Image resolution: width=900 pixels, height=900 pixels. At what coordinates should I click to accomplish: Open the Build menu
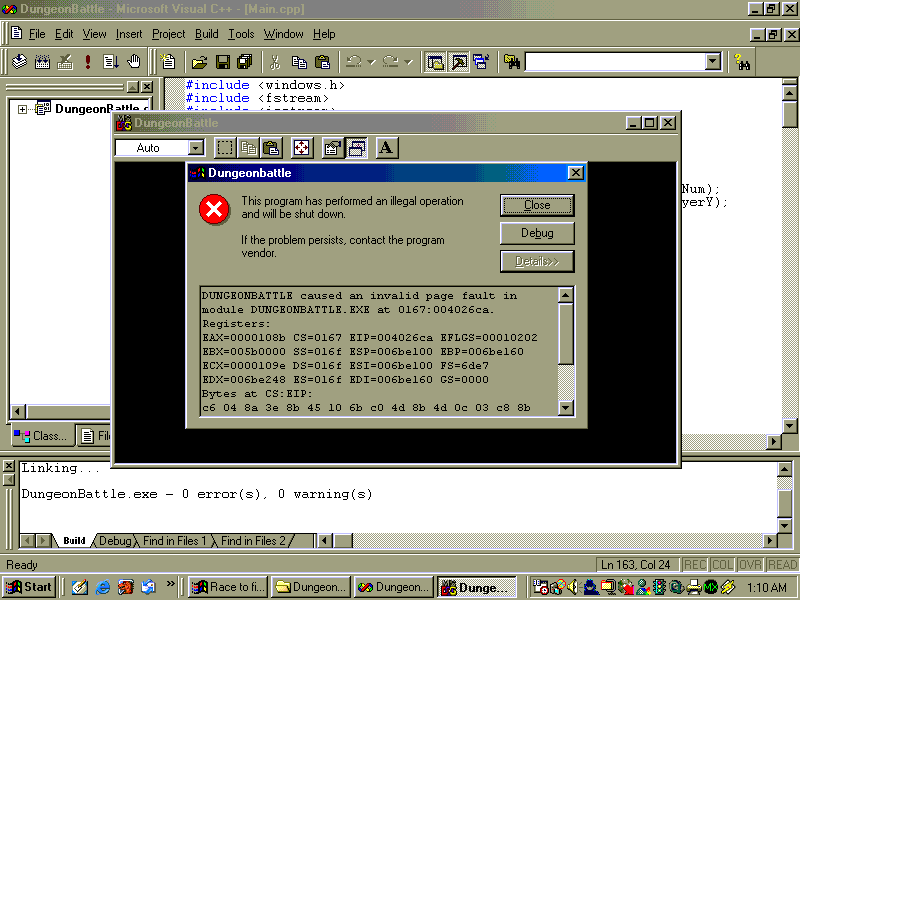[207, 34]
